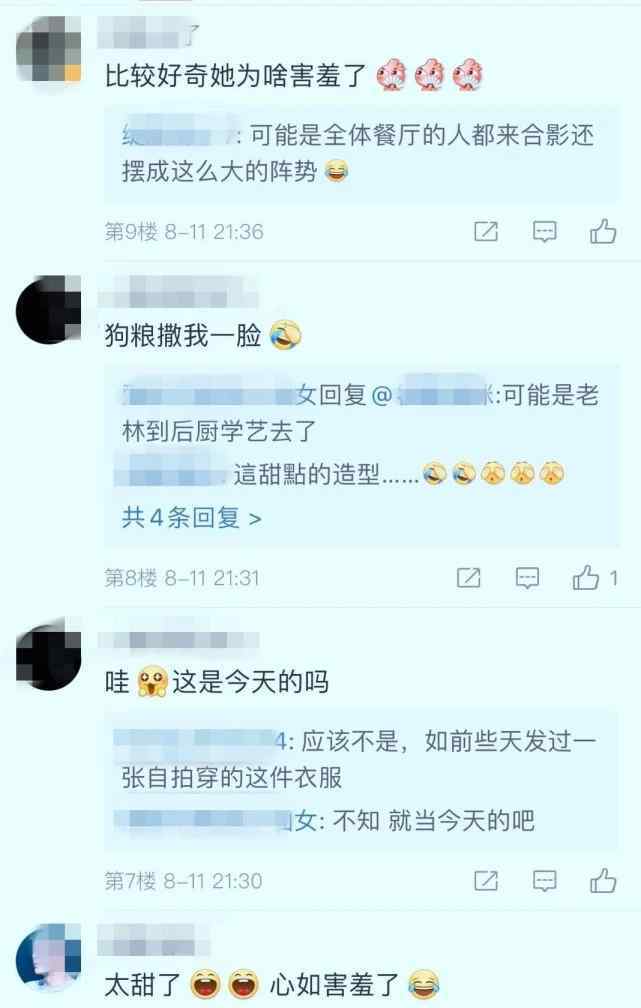641x1008 pixels.
Task: Like the 第9楼 comment with thumbs-up
Action: point(603,231)
